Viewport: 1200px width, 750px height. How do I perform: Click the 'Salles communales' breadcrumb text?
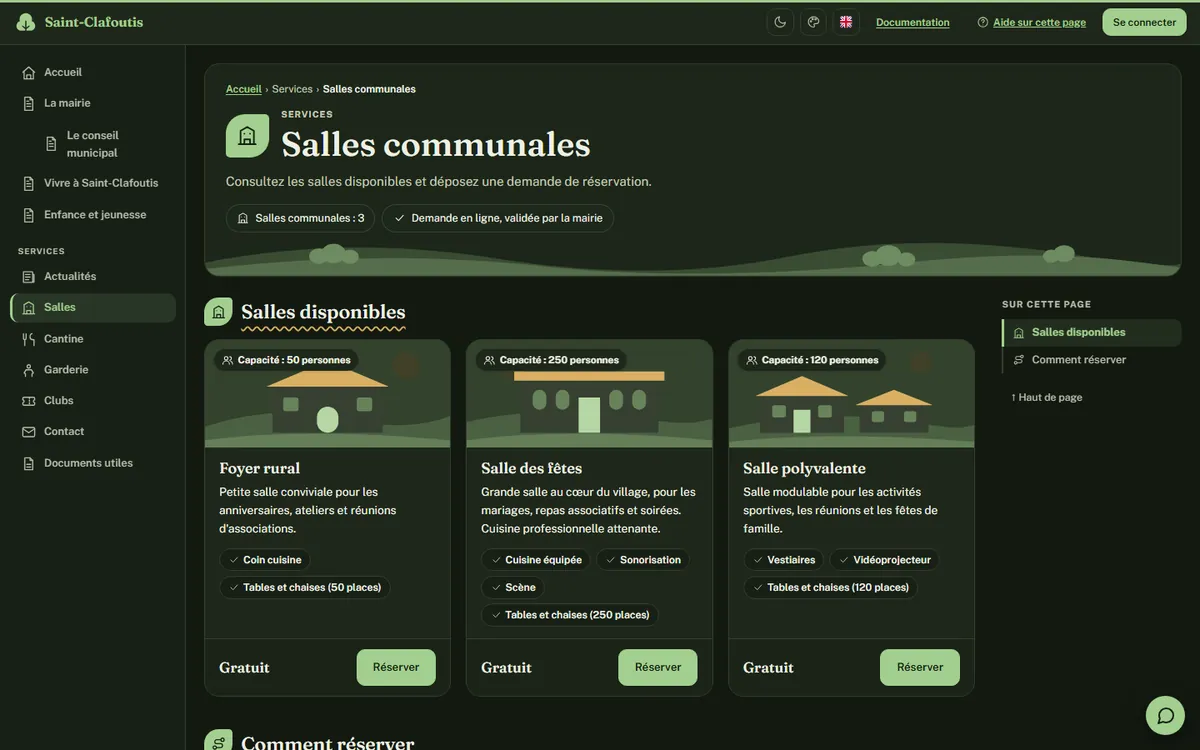click(369, 89)
